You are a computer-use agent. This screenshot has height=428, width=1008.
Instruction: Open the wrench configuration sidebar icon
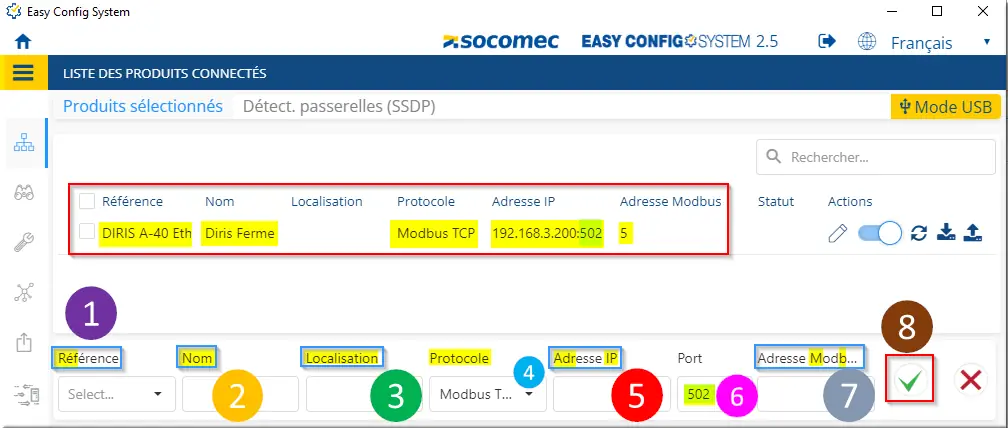click(x=24, y=242)
